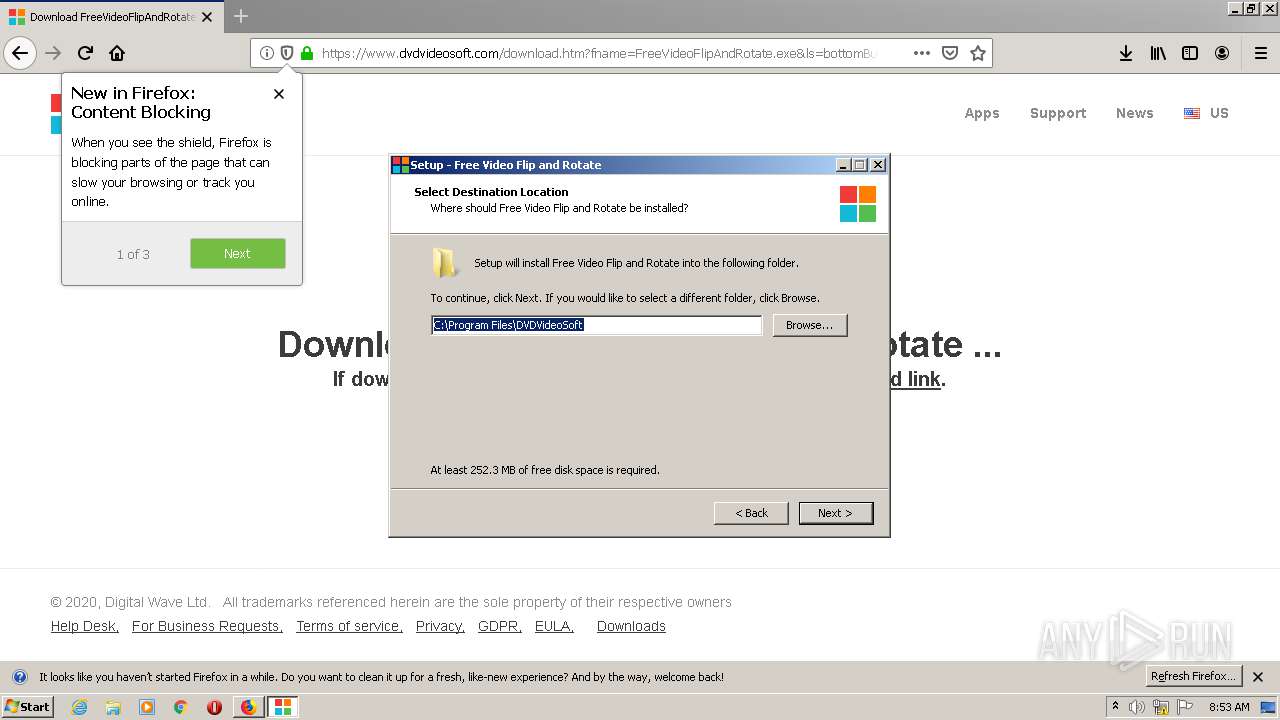Launch Opera from the taskbar
The height and width of the screenshot is (720, 1280).
(214, 707)
